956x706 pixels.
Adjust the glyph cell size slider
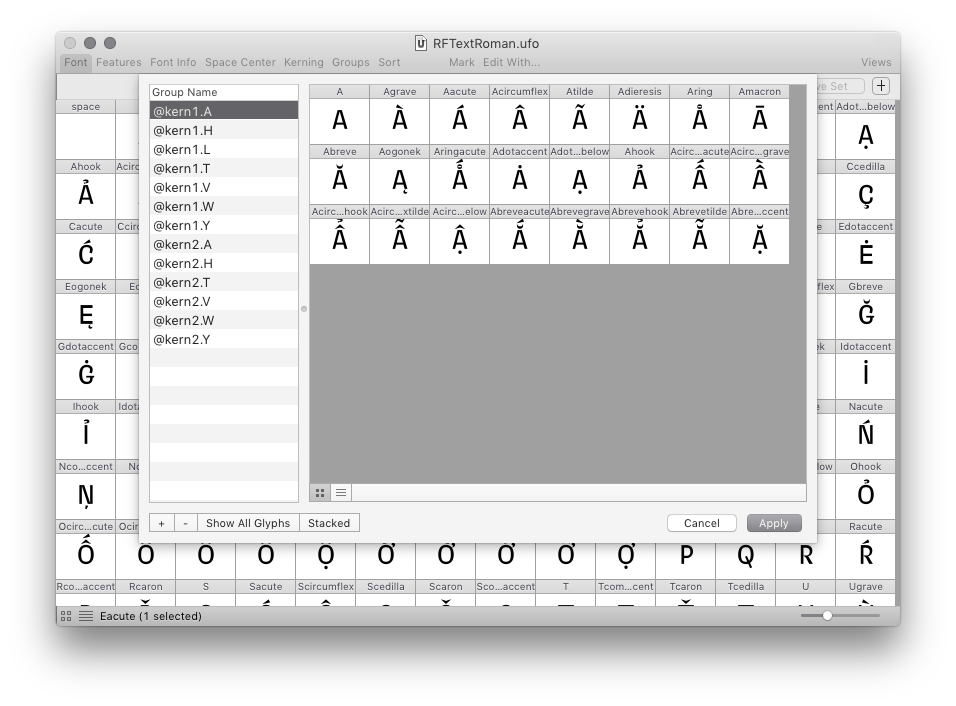pyautogui.click(x=827, y=616)
